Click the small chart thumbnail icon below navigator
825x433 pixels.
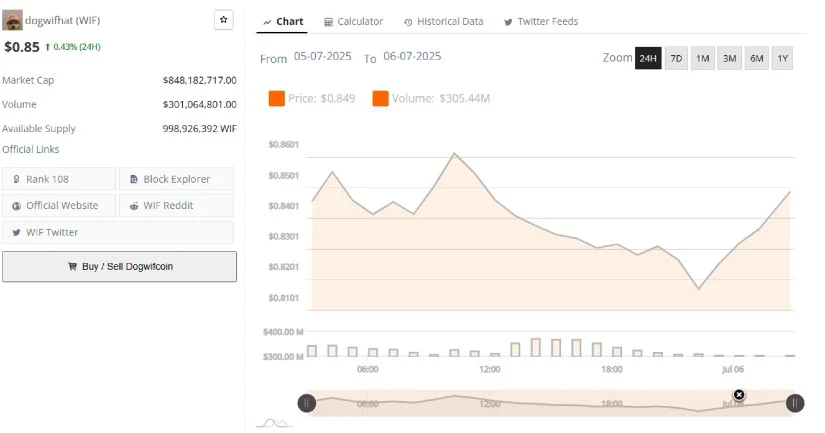274,422
